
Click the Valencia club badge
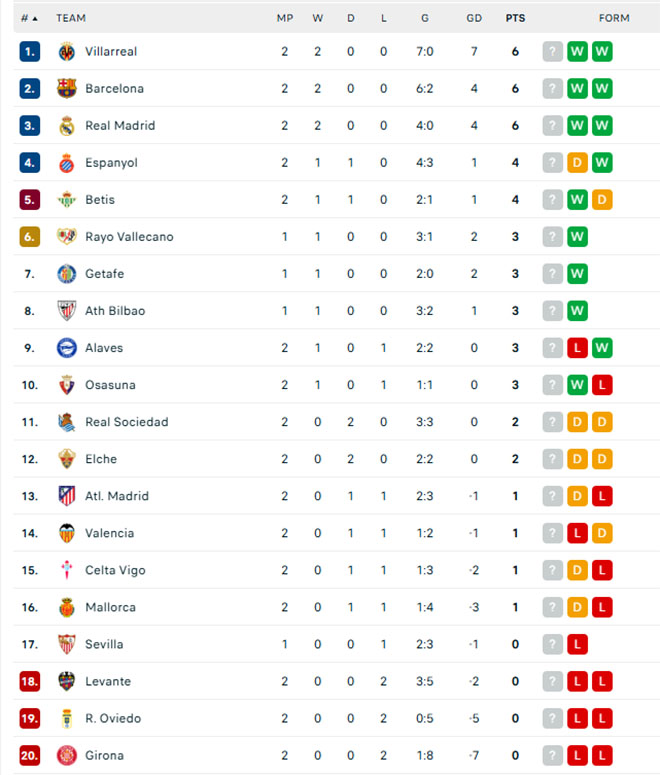(x=67, y=533)
